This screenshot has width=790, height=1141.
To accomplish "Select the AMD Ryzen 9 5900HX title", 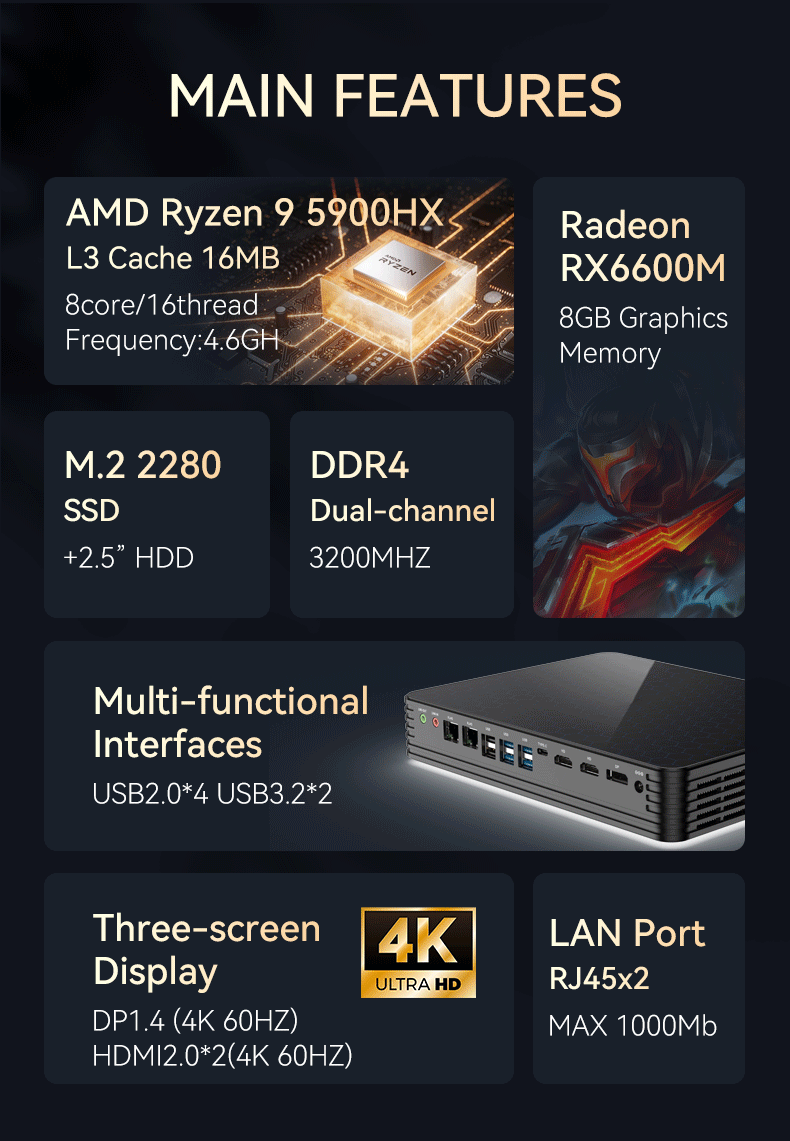I will coord(255,212).
